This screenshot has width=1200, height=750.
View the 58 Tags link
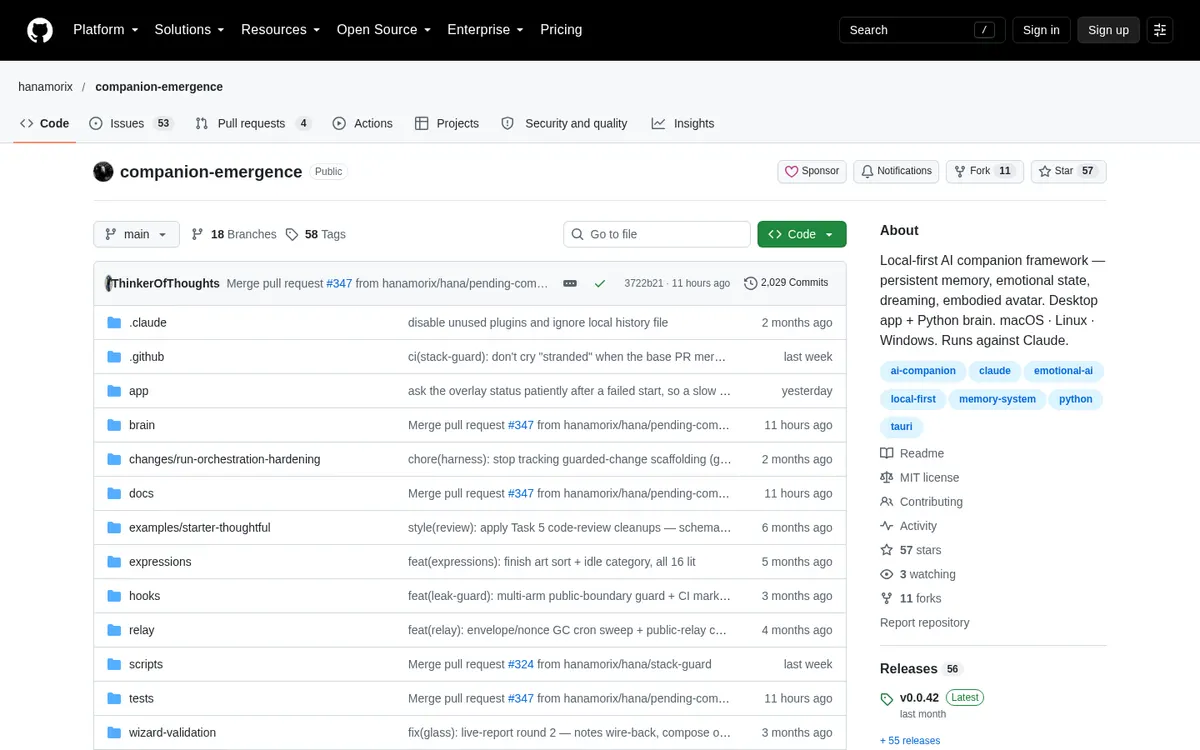(x=315, y=234)
